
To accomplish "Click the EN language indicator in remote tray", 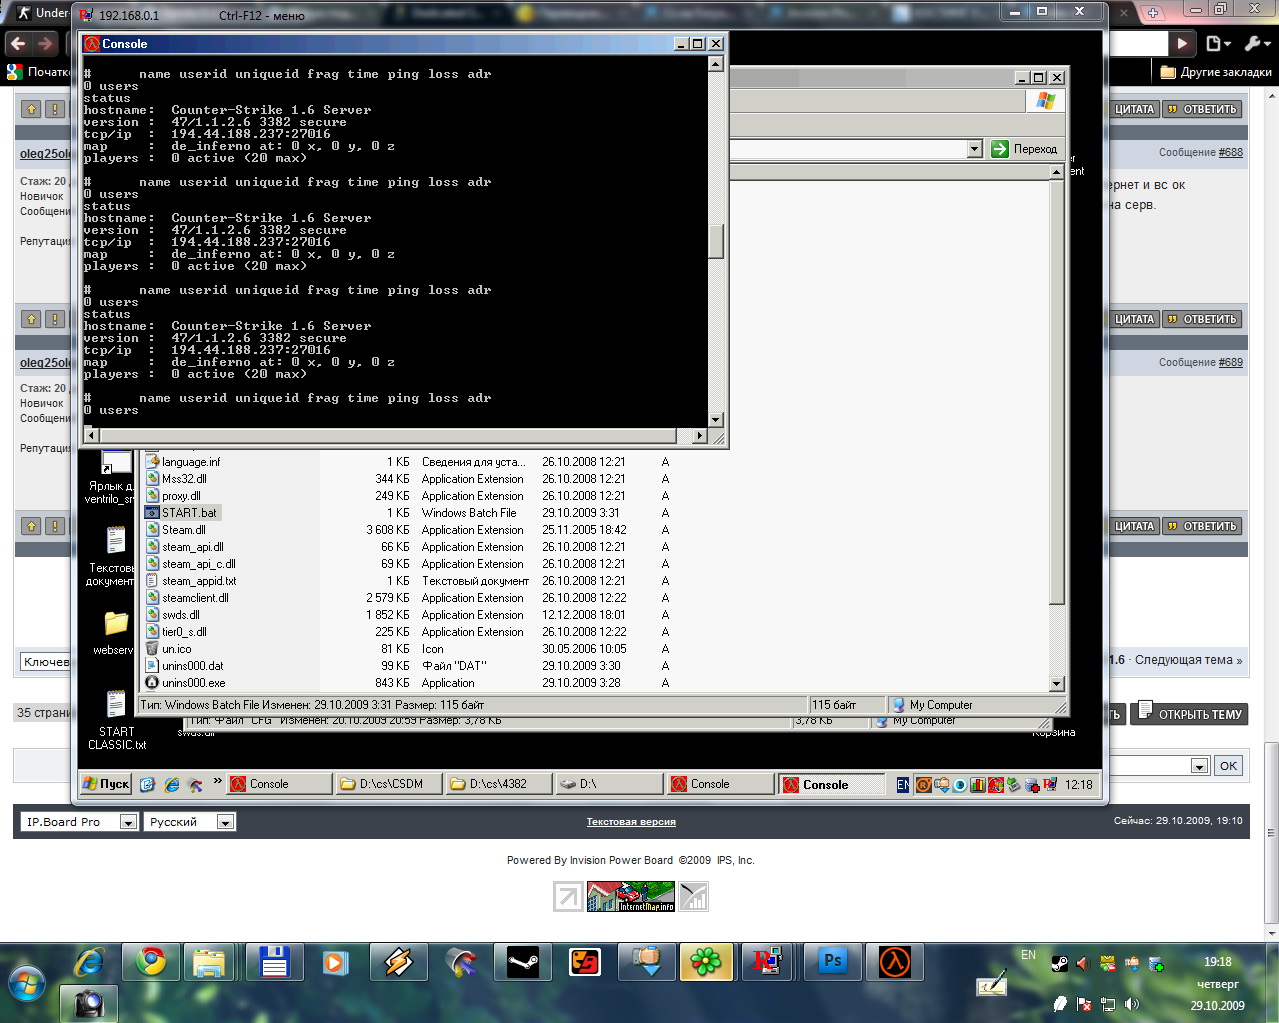I will [x=903, y=785].
